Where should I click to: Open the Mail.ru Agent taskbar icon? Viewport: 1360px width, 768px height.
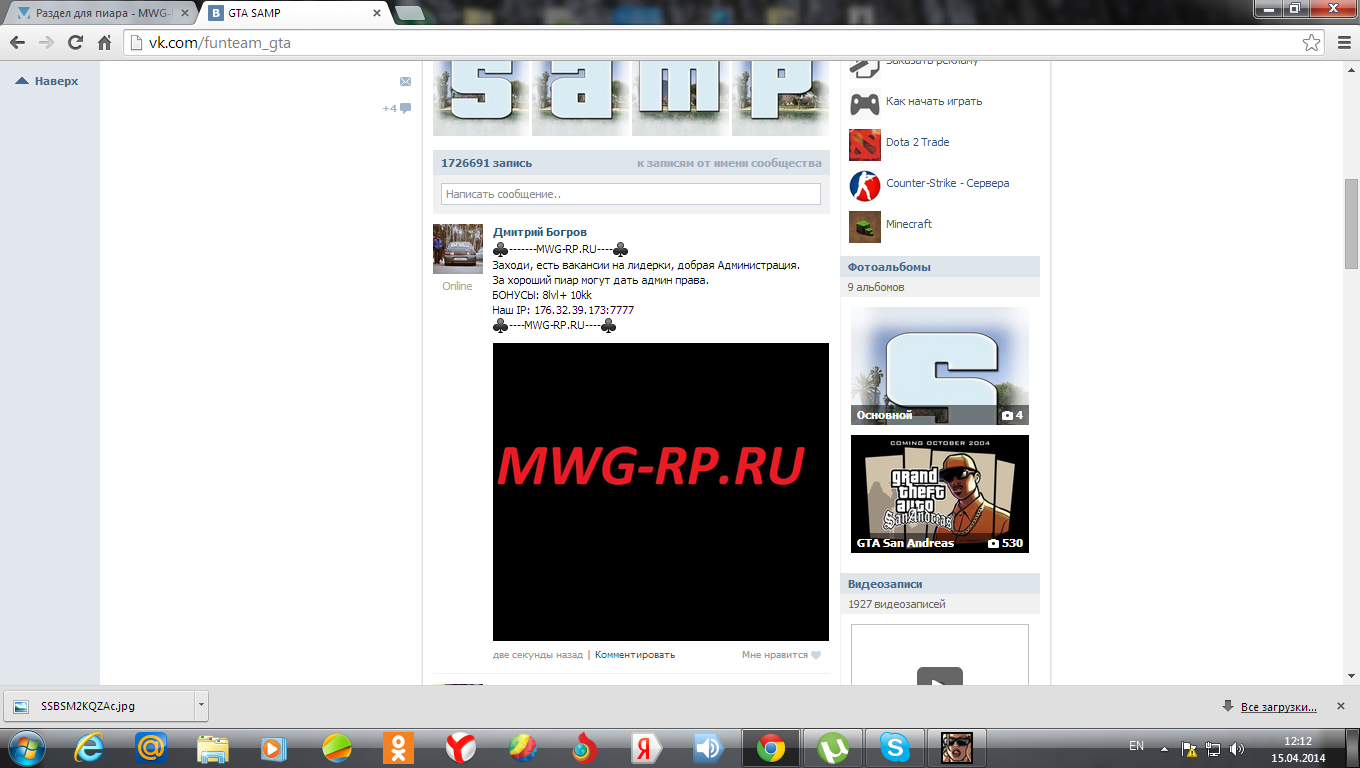click(x=151, y=748)
